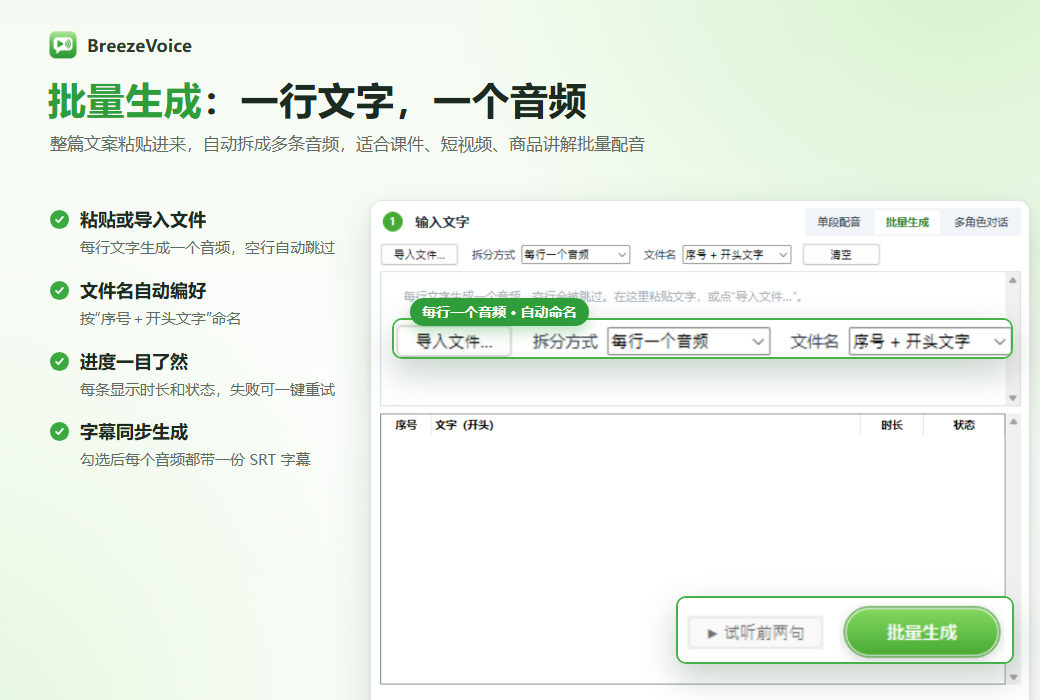This screenshot has height=700, width=1040.
Task: Click the text area scrollbar up arrow
Action: coord(1013,280)
